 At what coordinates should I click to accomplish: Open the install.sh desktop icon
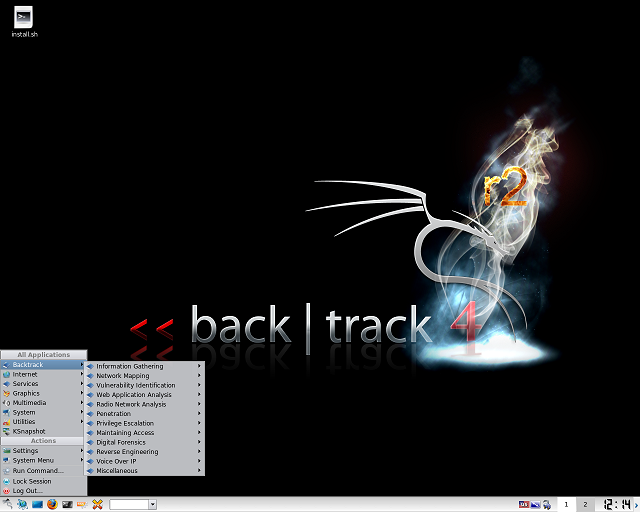click(24, 22)
